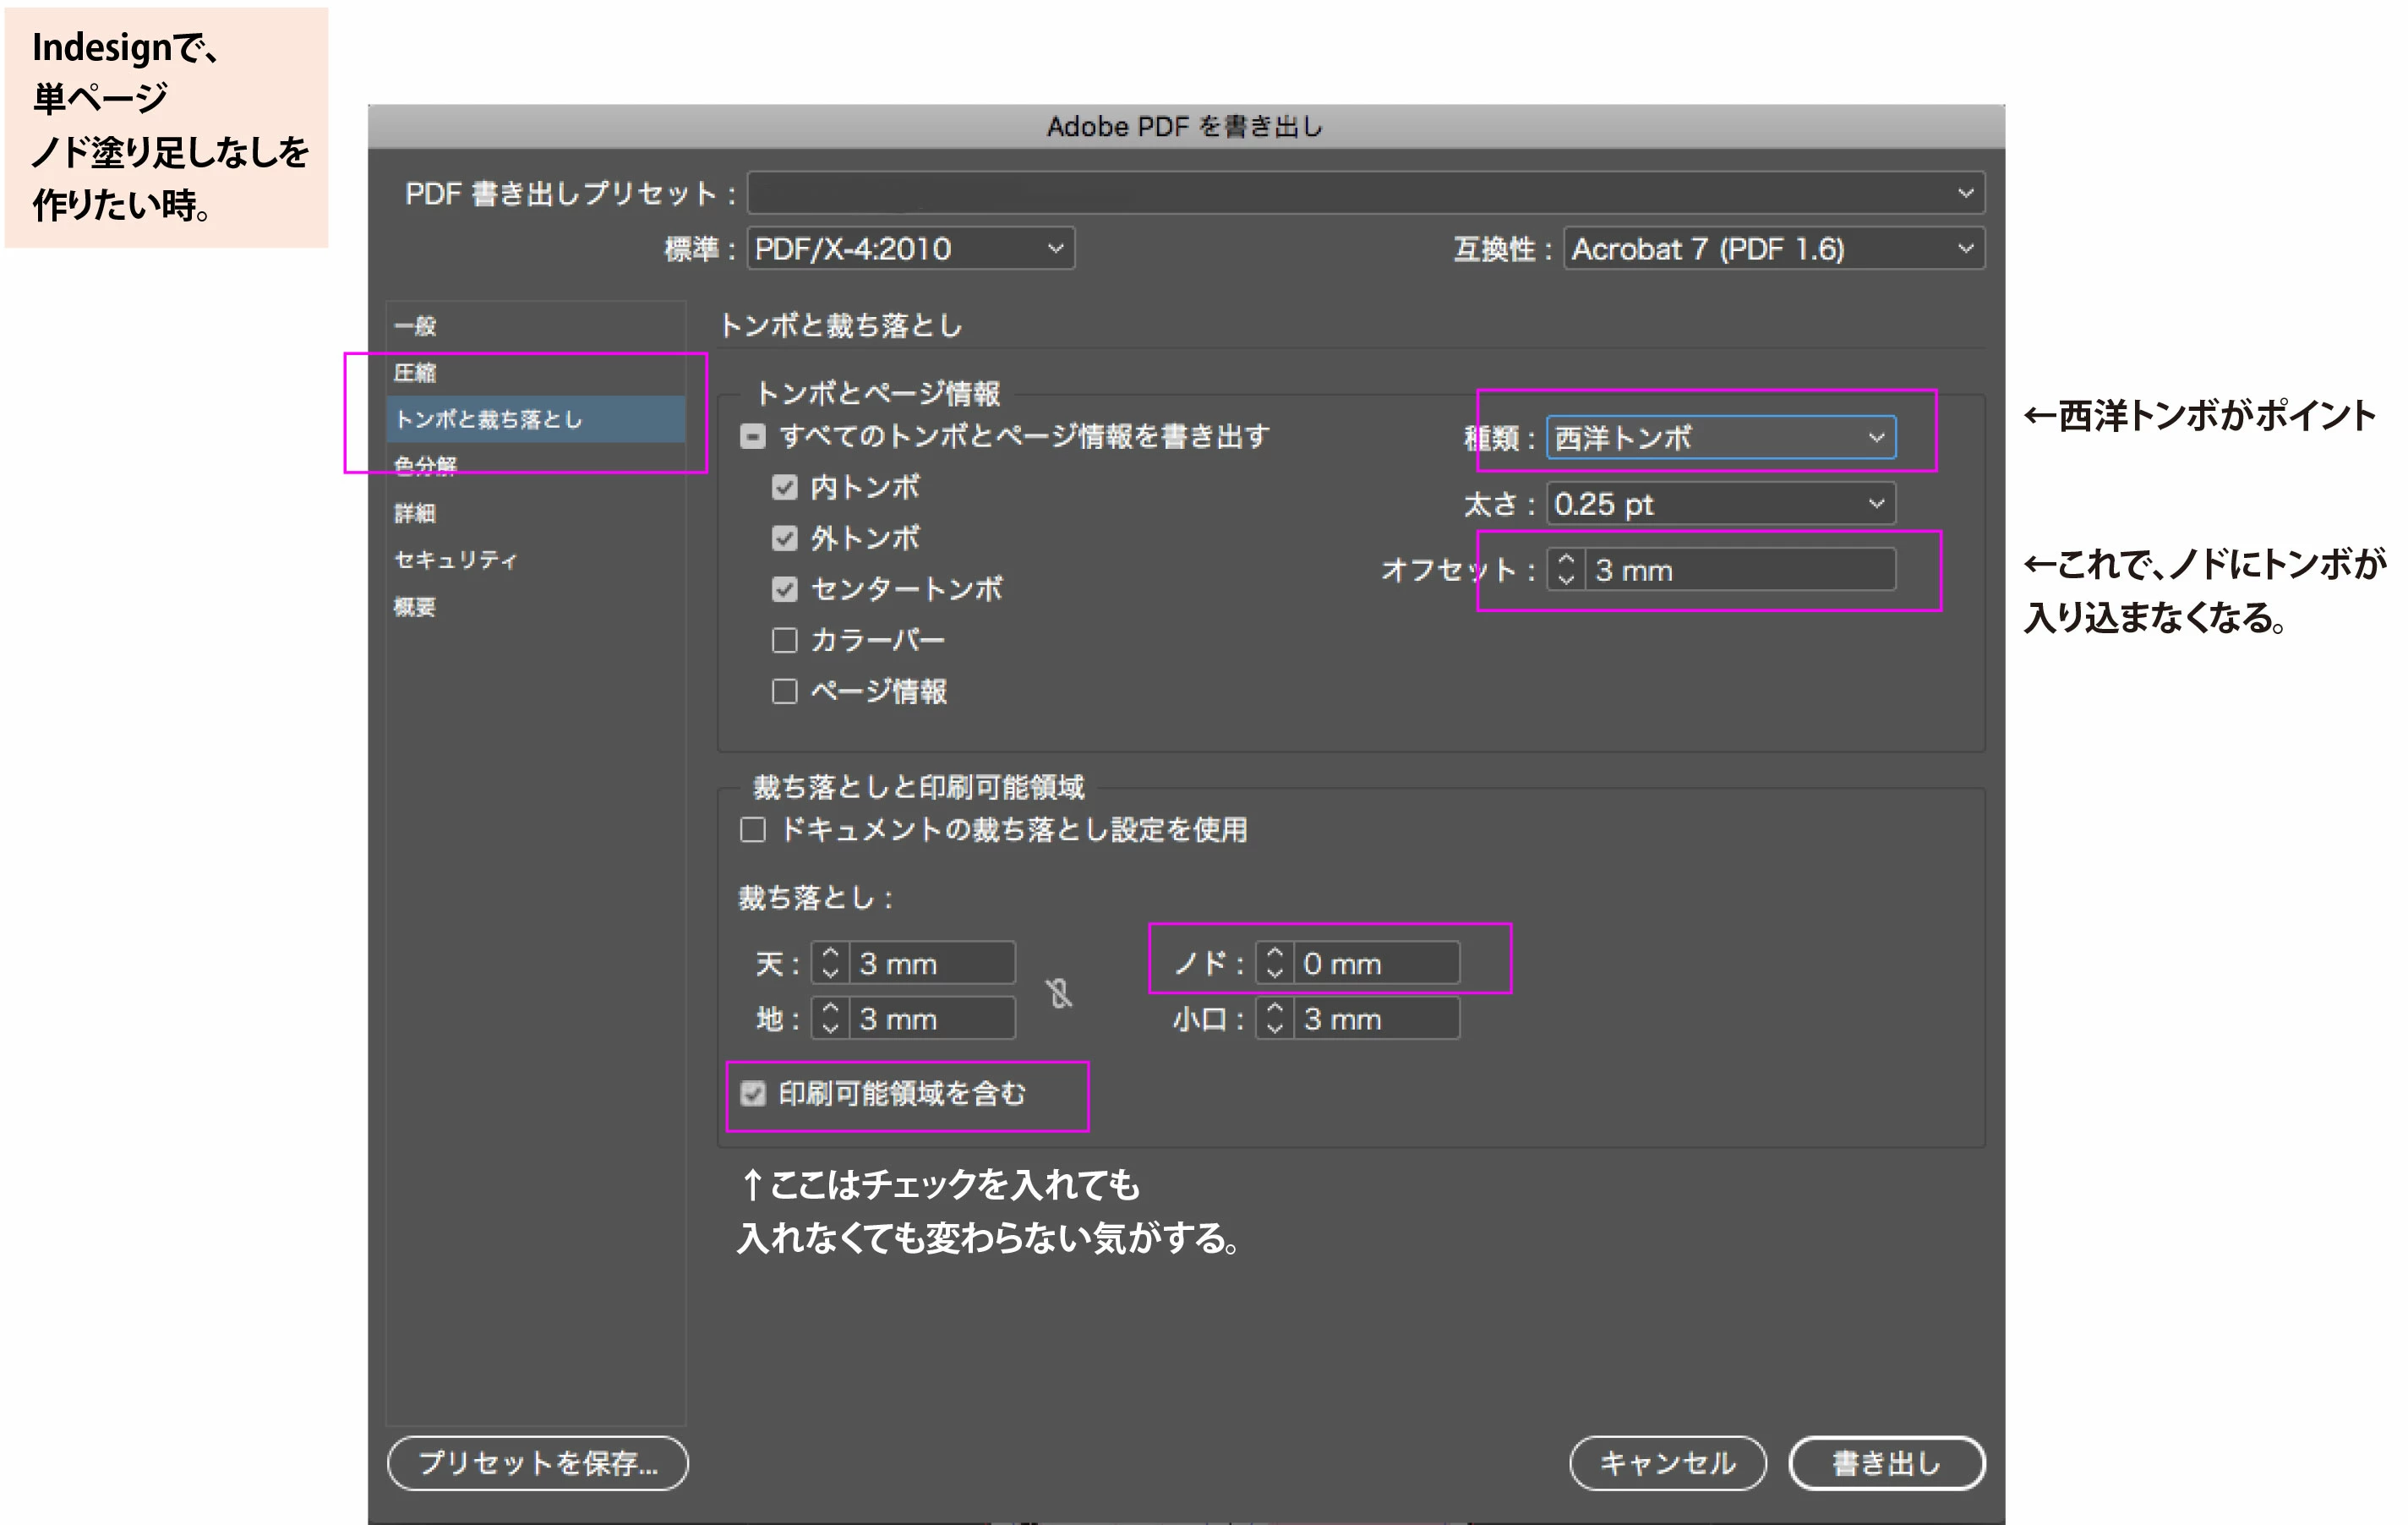Open the 互換性 Acrobat 7 dropdown
This screenshot has height=1525, width=2408.
pos(1773,248)
